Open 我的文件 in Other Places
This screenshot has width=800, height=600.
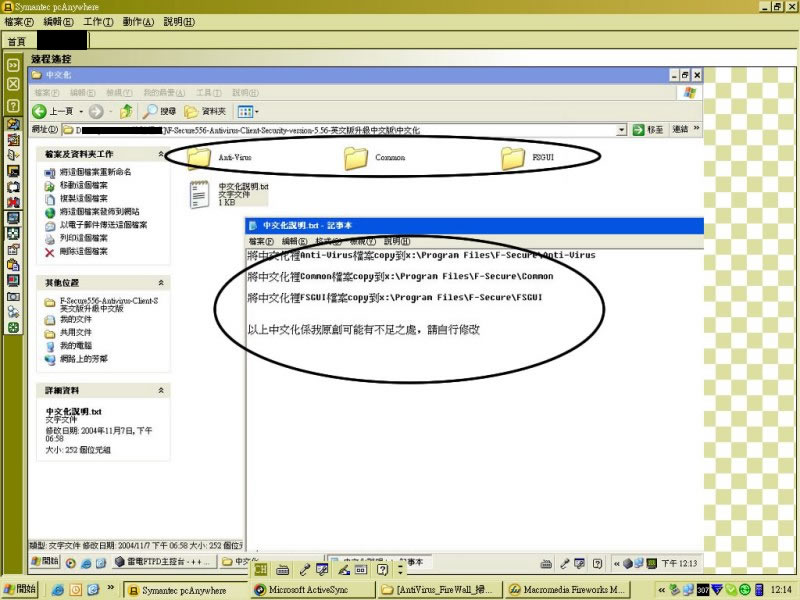point(76,319)
